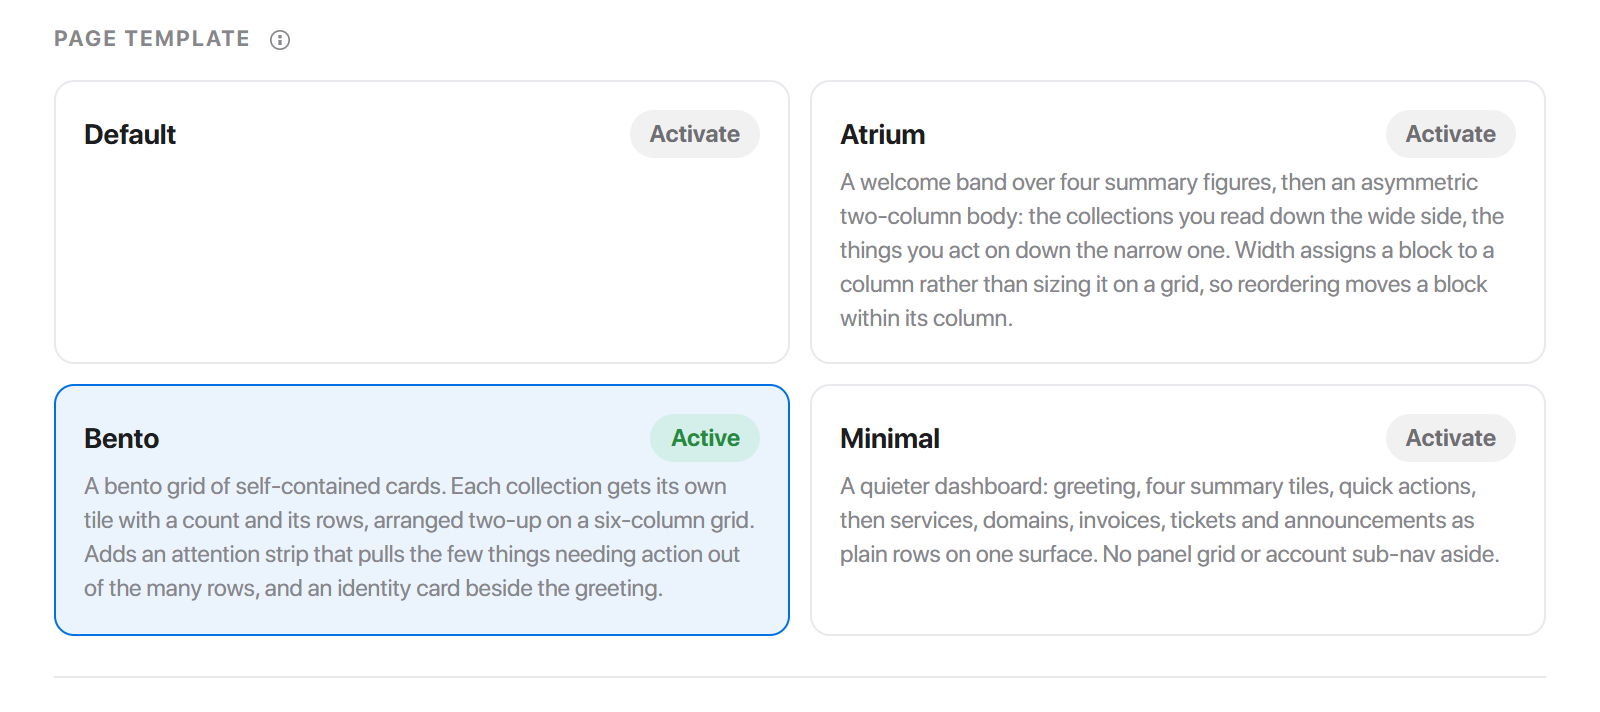Select the Default template card
This screenshot has height=712, width=1600.
(x=422, y=222)
